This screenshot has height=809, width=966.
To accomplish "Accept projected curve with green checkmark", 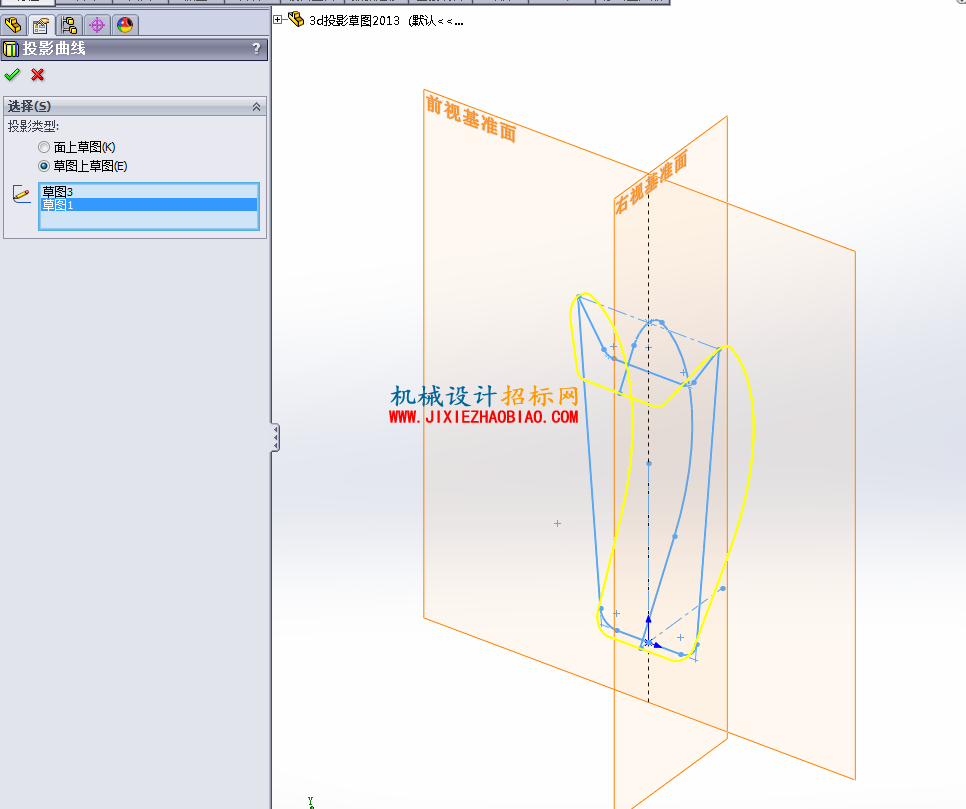I will 12,75.
